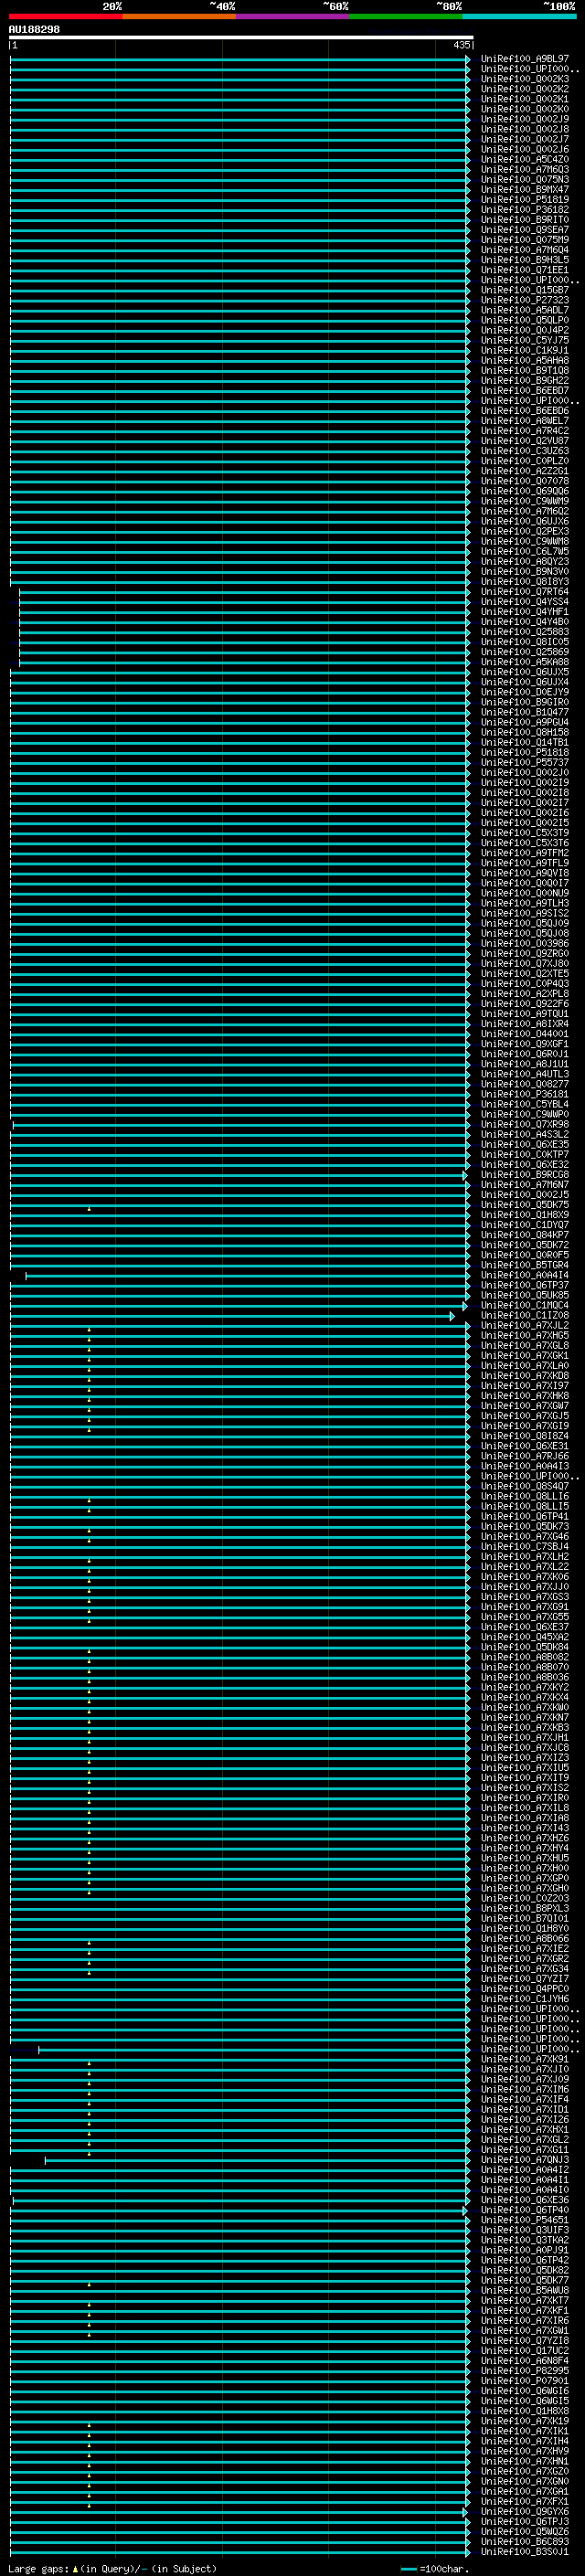Viewport: 585px width, 2576px height.
Task: Select label UniRef100_P54651
Action: coord(524,2220)
